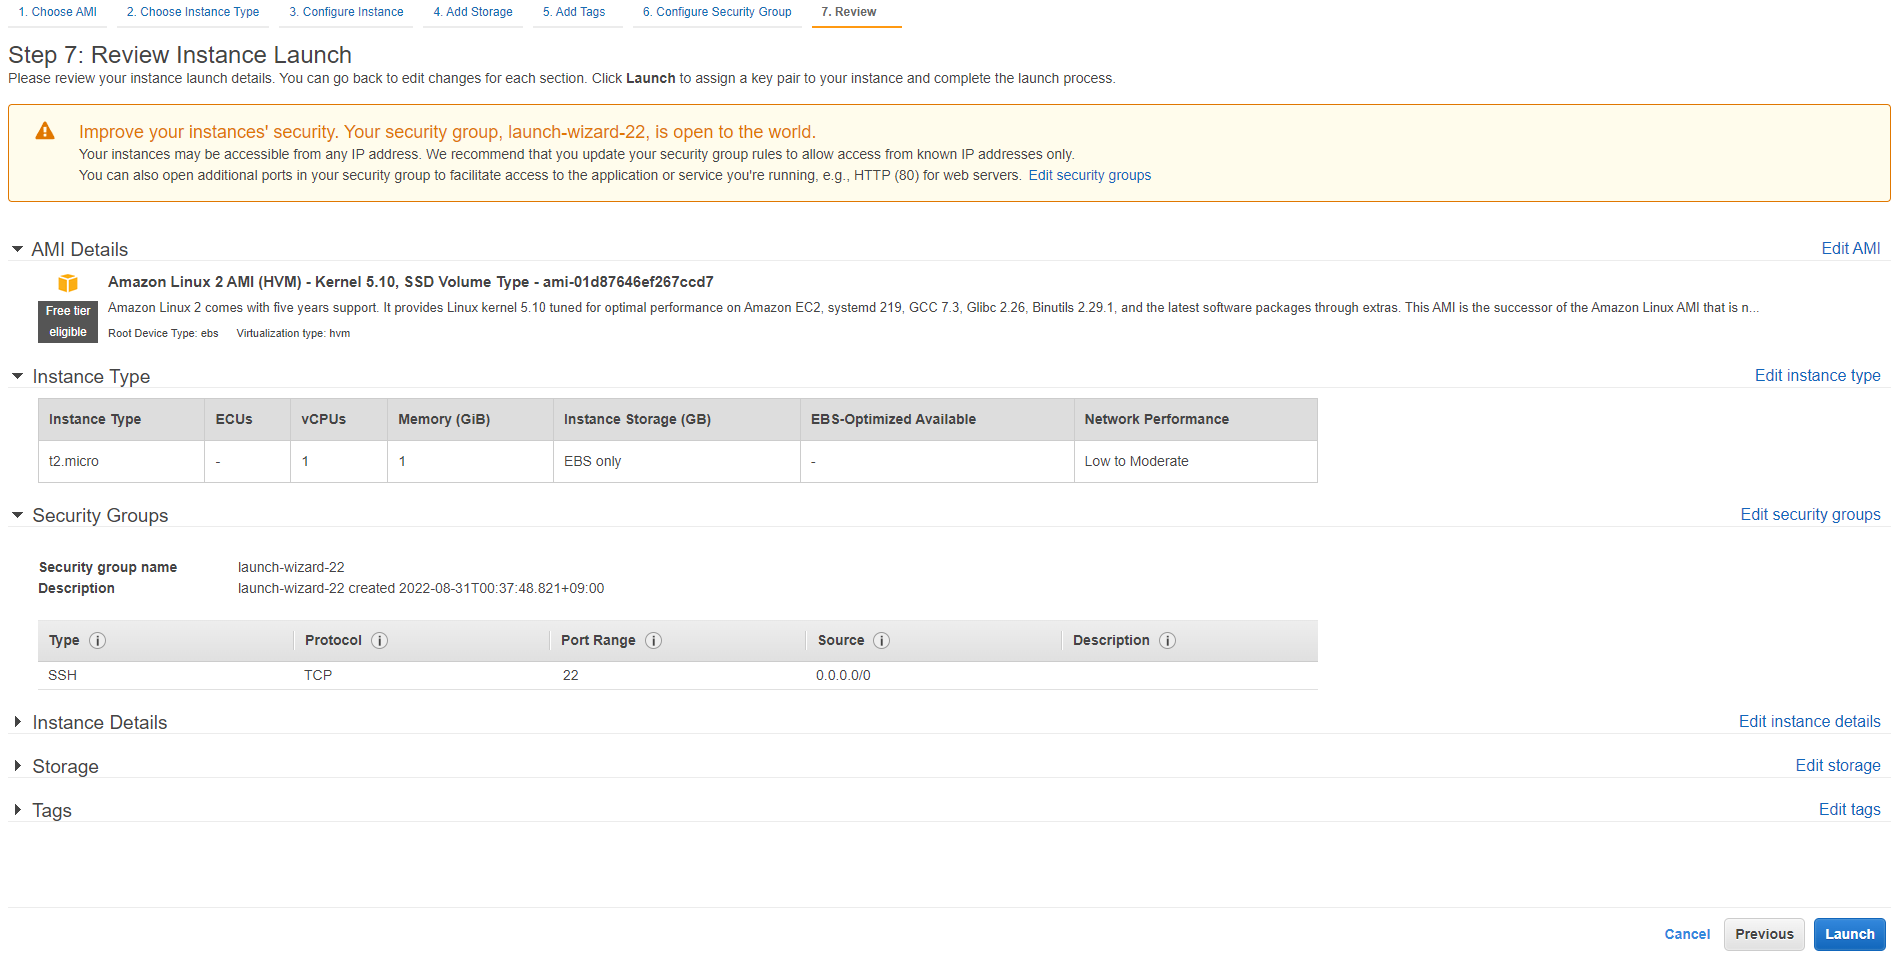Click the info icon next to Port Range column
The height and width of the screenshot is (966, 1900).
coord(654,641)
